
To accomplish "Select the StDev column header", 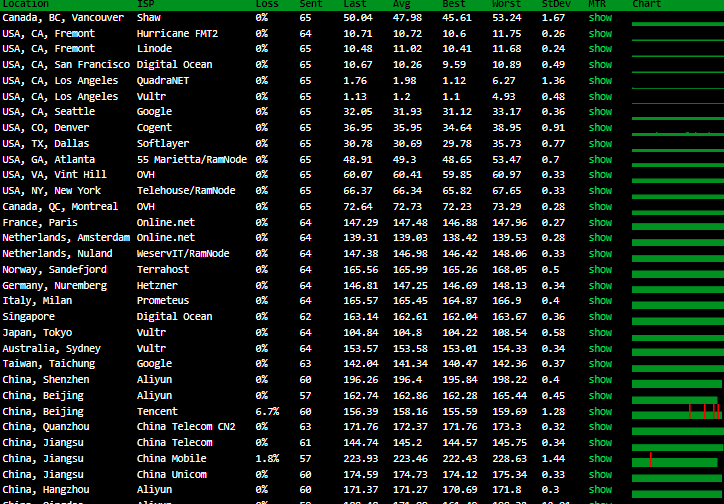I will click(555, 4).
